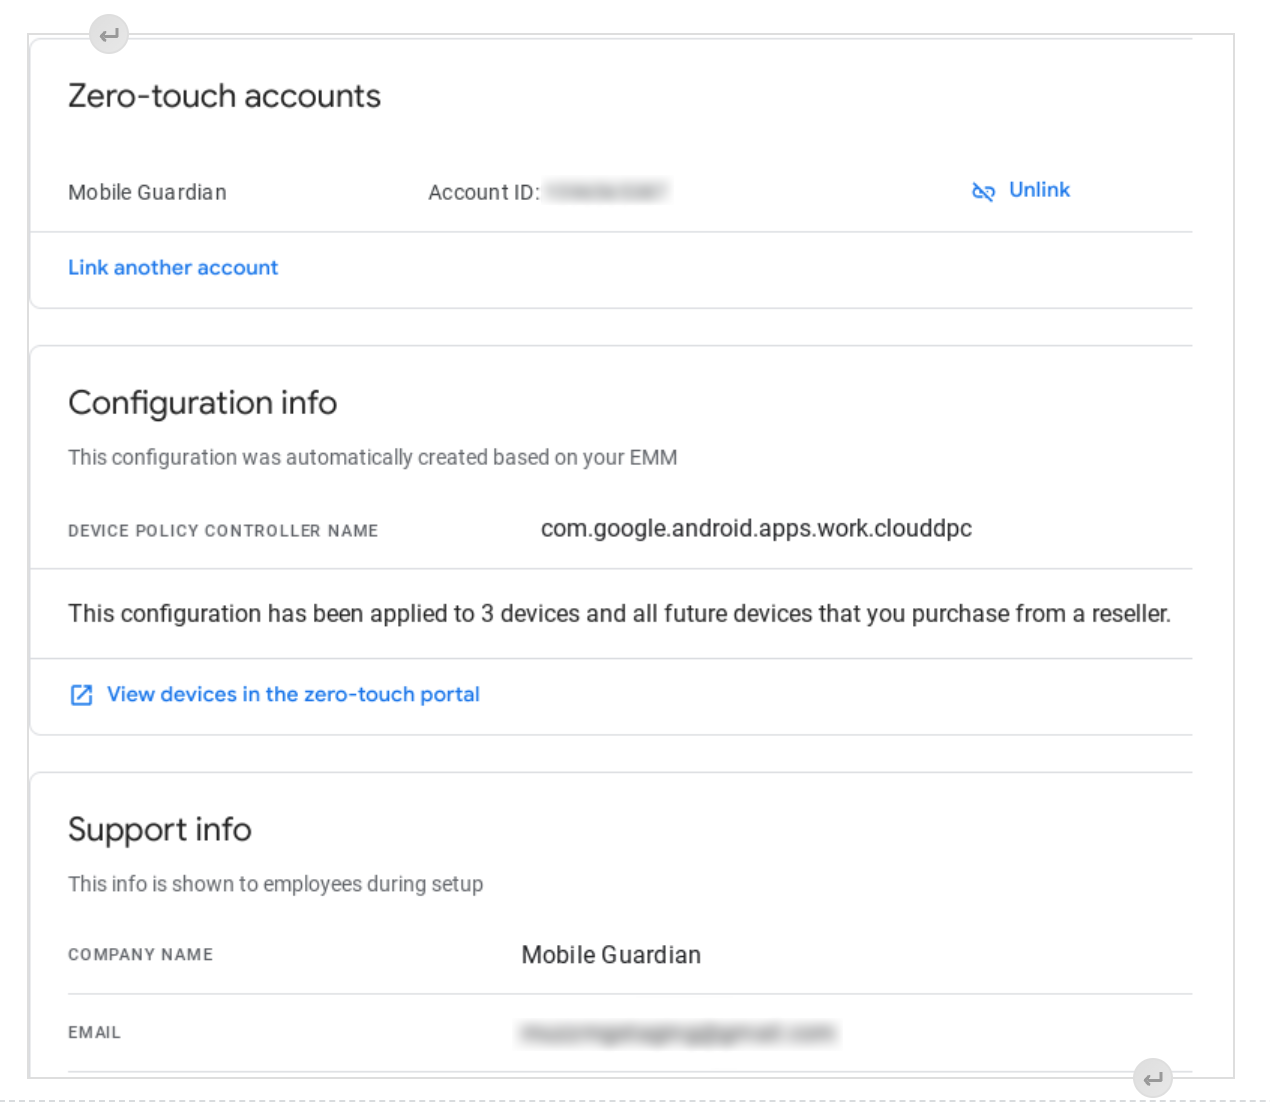This screenshot has width=1270, height=1106.
Task: Click the Device Policy Controller Name label
Action: 223,531
